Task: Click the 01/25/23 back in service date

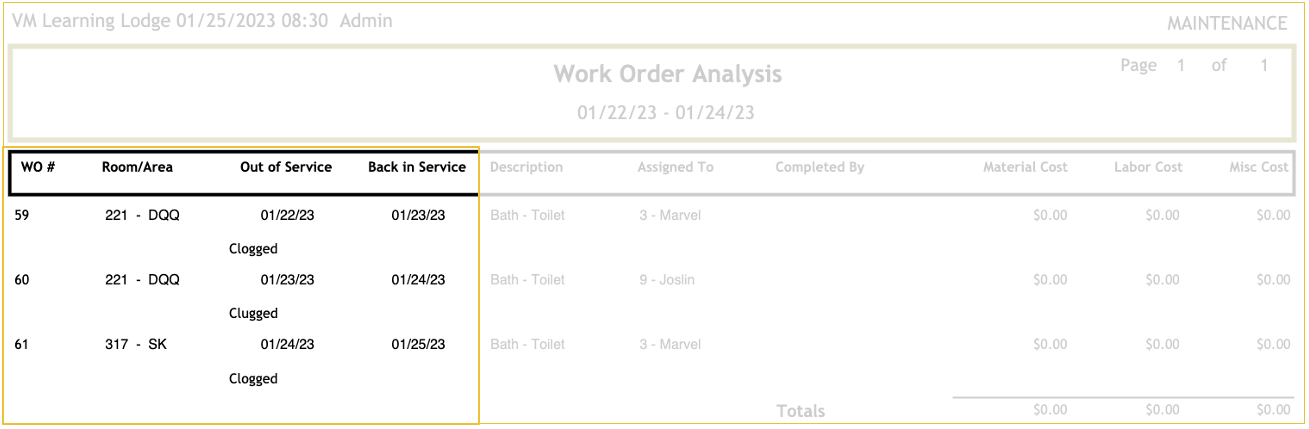Action: point(418,344)
